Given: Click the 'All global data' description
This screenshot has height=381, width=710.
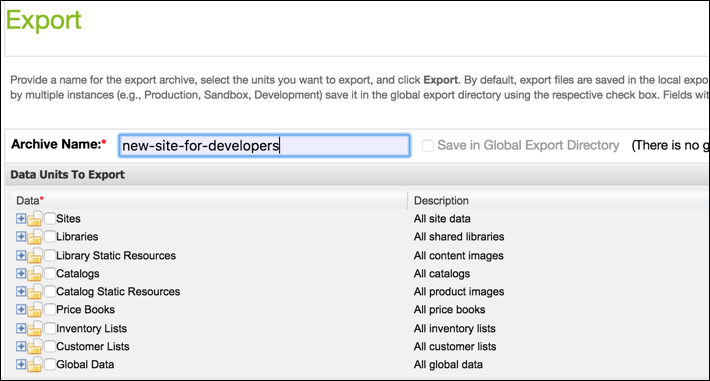Looking at the screenshot, I should pos(448,364).
